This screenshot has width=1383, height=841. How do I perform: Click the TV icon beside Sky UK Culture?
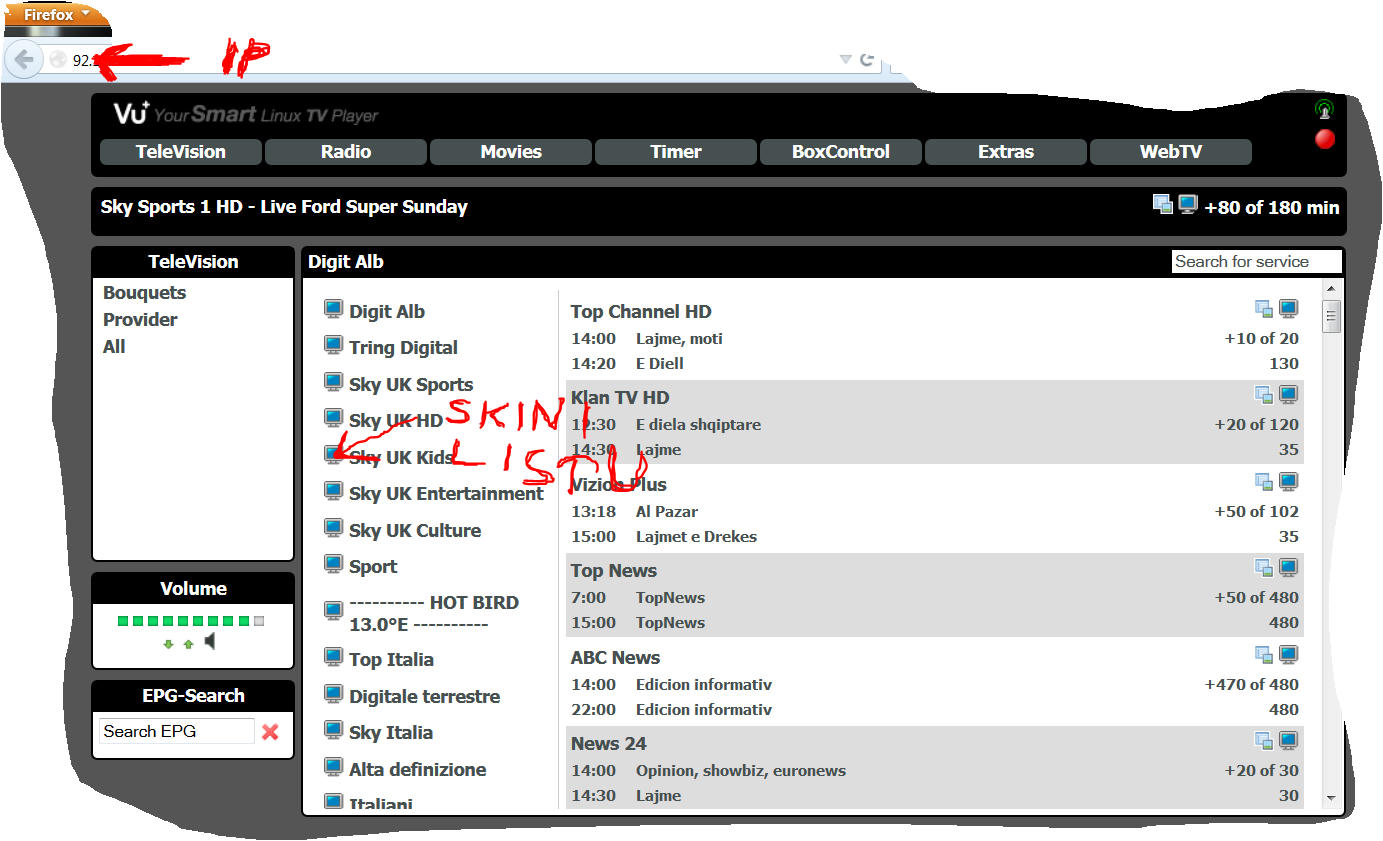[334, 528]
